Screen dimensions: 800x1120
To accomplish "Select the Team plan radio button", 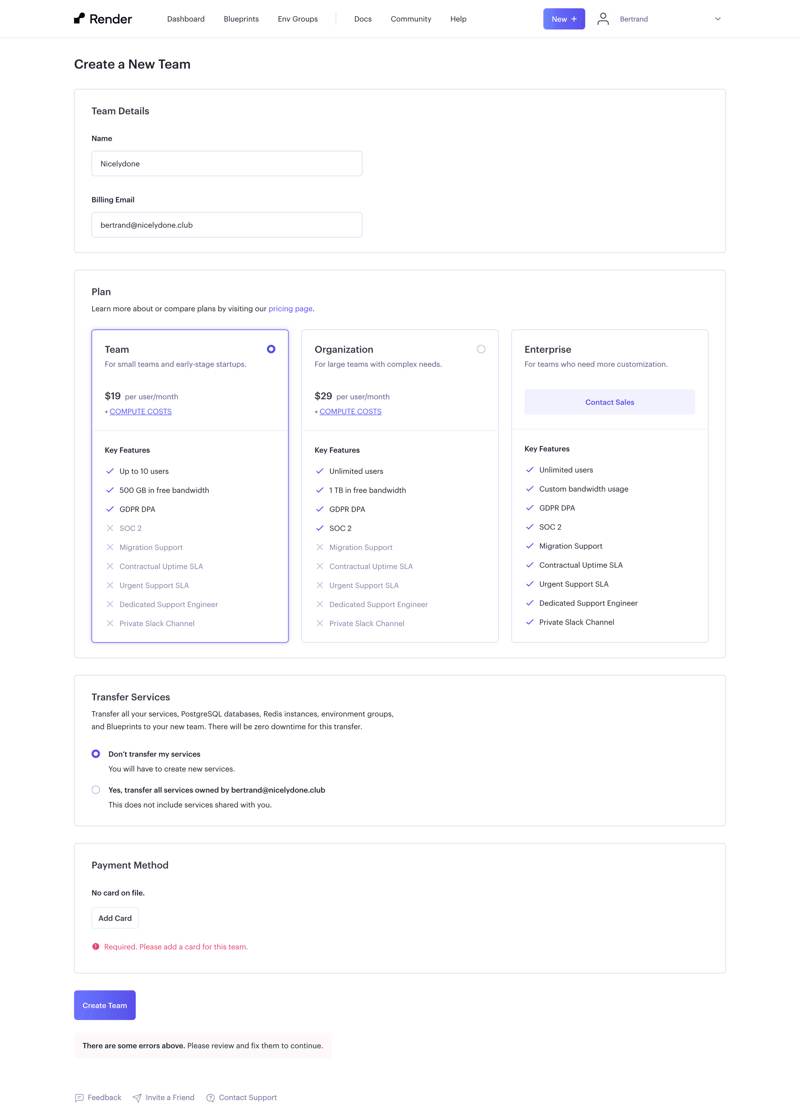I will 271,349.
